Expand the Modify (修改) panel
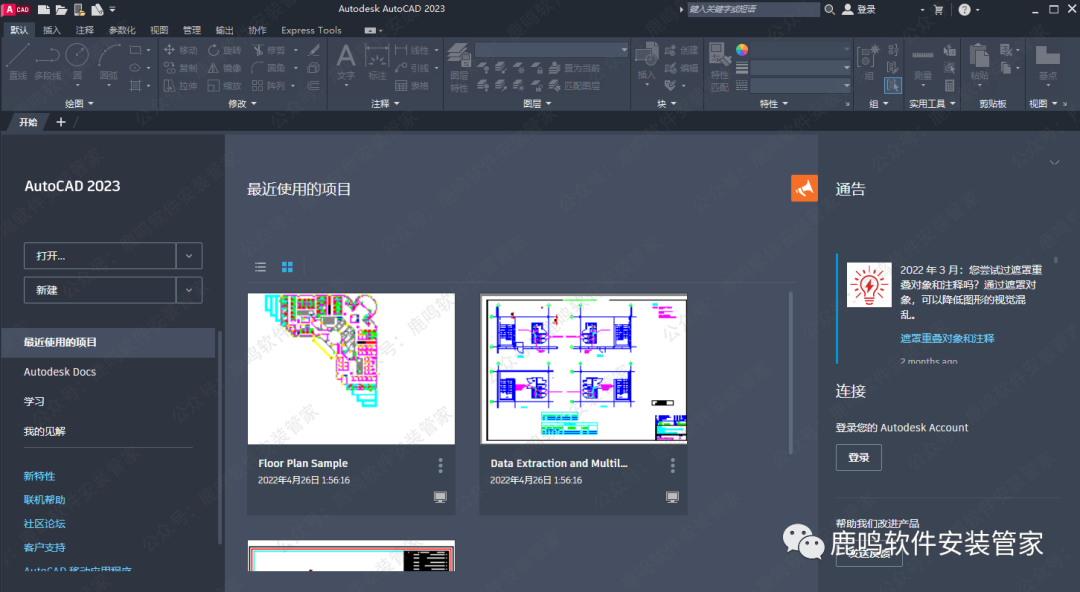This screenshot has height=592, width=1080. 242,103
